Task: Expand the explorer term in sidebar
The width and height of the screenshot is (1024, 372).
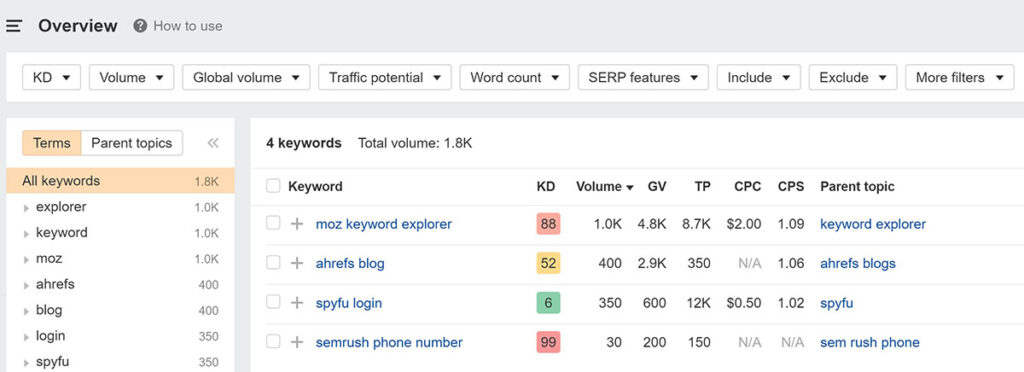Action: click(26, 208)
